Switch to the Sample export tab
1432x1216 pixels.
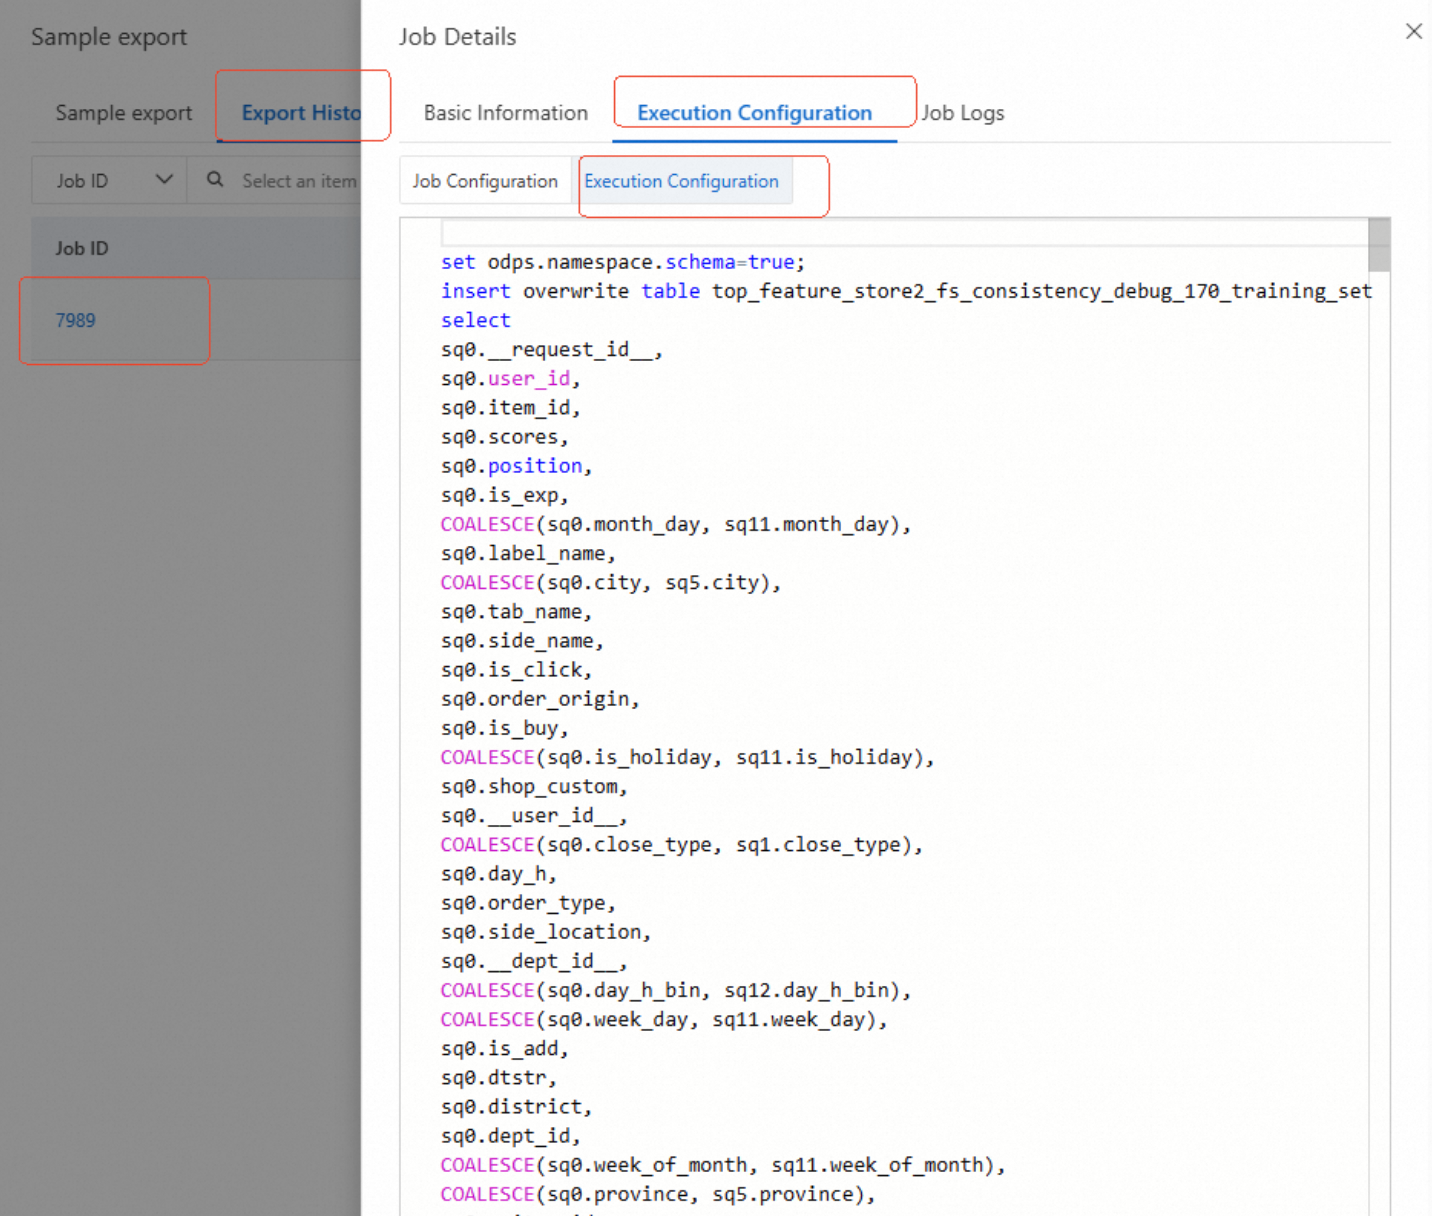[x=123, y=113]
